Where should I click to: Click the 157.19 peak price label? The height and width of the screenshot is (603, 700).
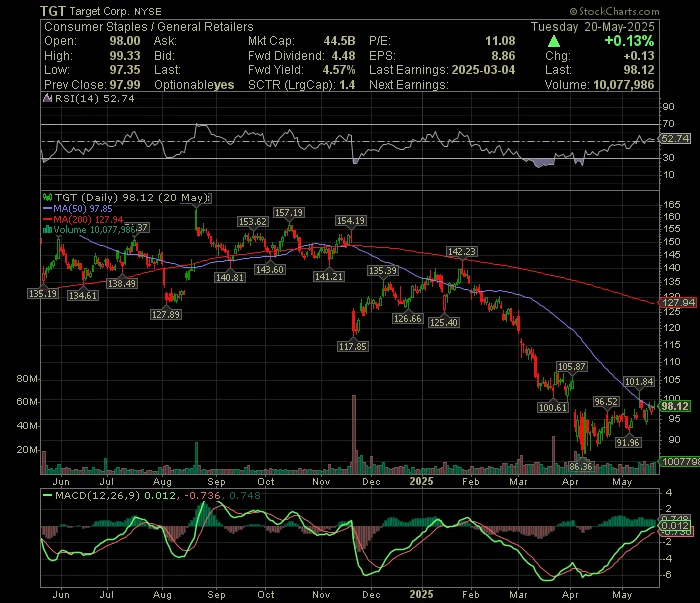[289, 213]
